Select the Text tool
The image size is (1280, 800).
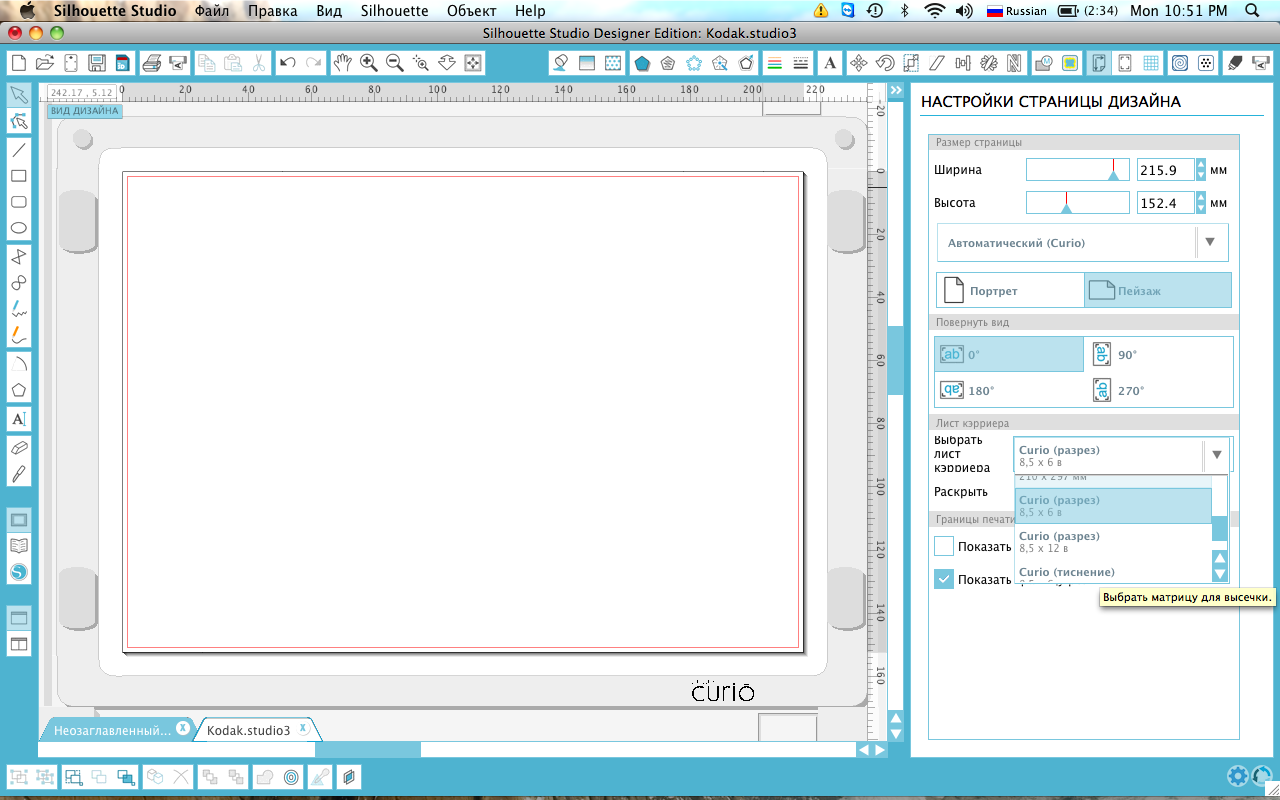point(18,418)
